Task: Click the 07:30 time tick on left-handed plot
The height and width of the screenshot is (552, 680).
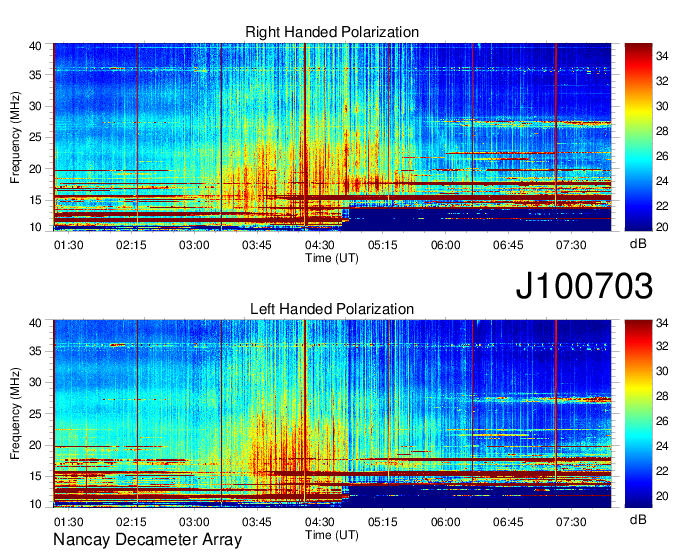Action: coord(571,522)
